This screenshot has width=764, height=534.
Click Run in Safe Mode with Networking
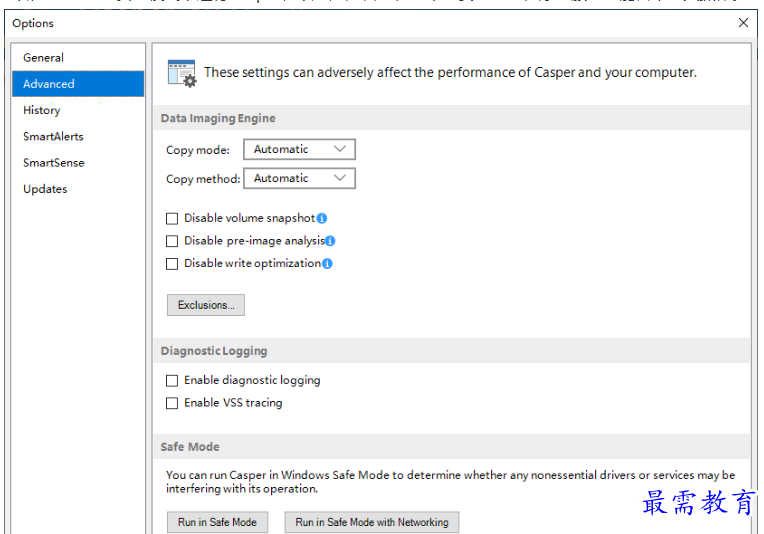click(x=372, y=522)
